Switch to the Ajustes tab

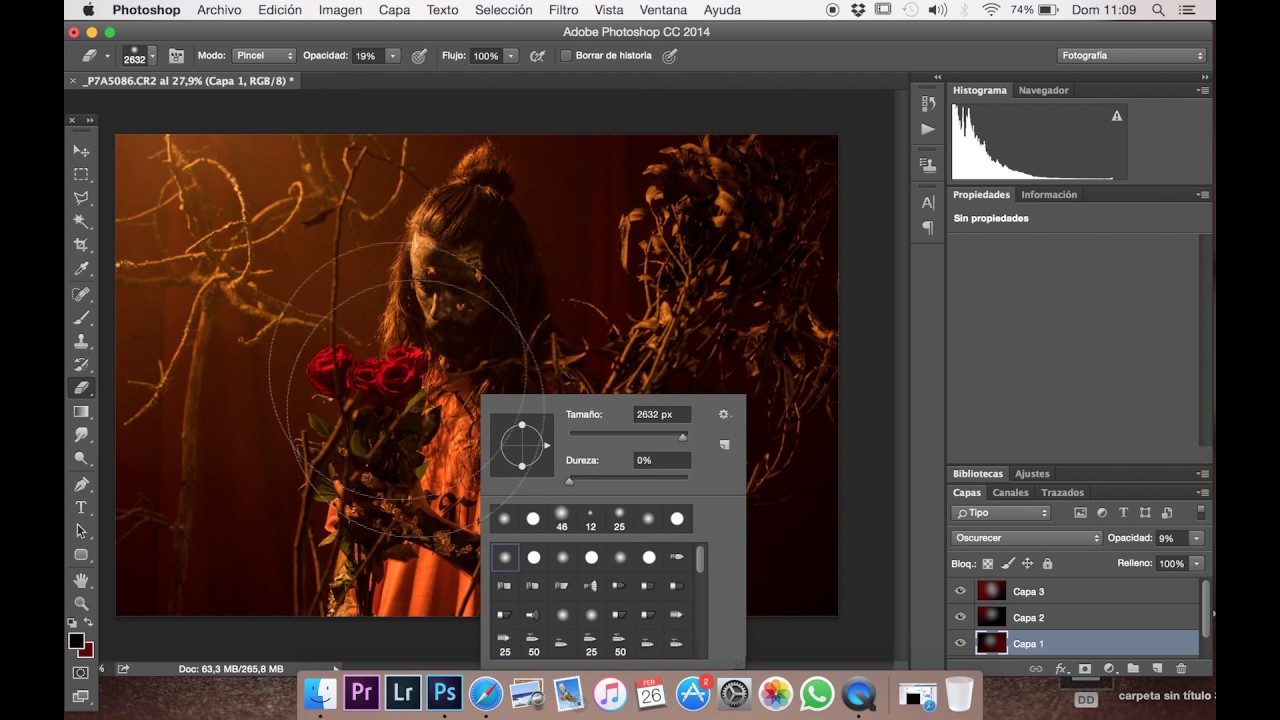(1032, 474)
